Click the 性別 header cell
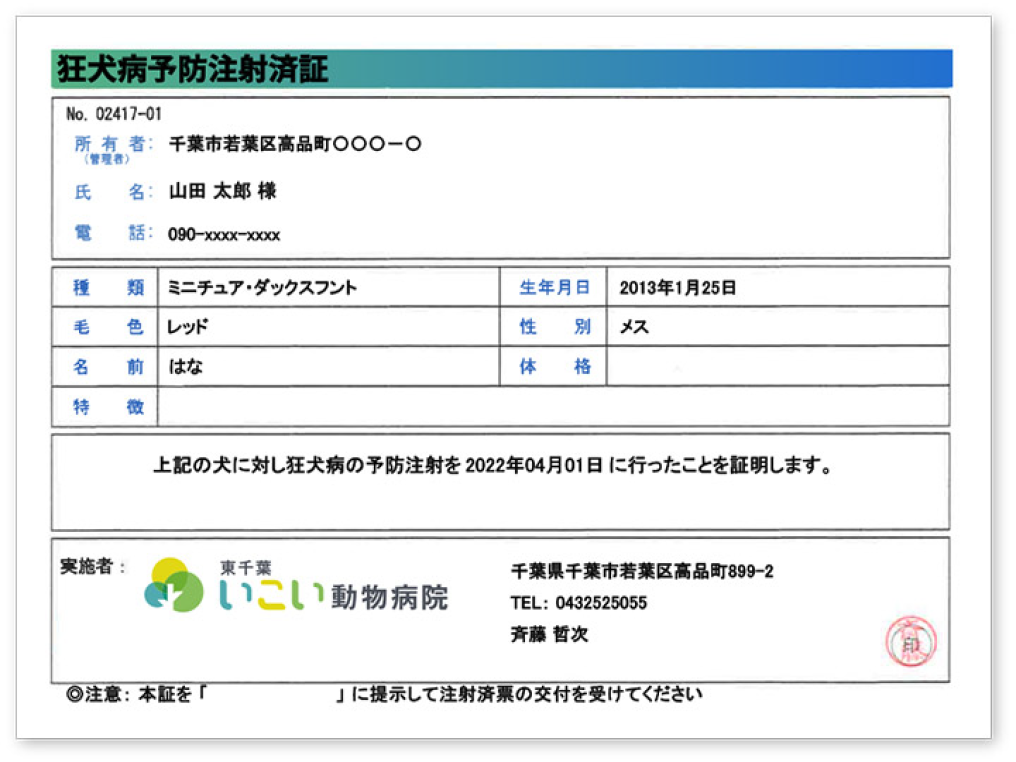The width and height of the screenshot is (1016, 762). [553, 327]
